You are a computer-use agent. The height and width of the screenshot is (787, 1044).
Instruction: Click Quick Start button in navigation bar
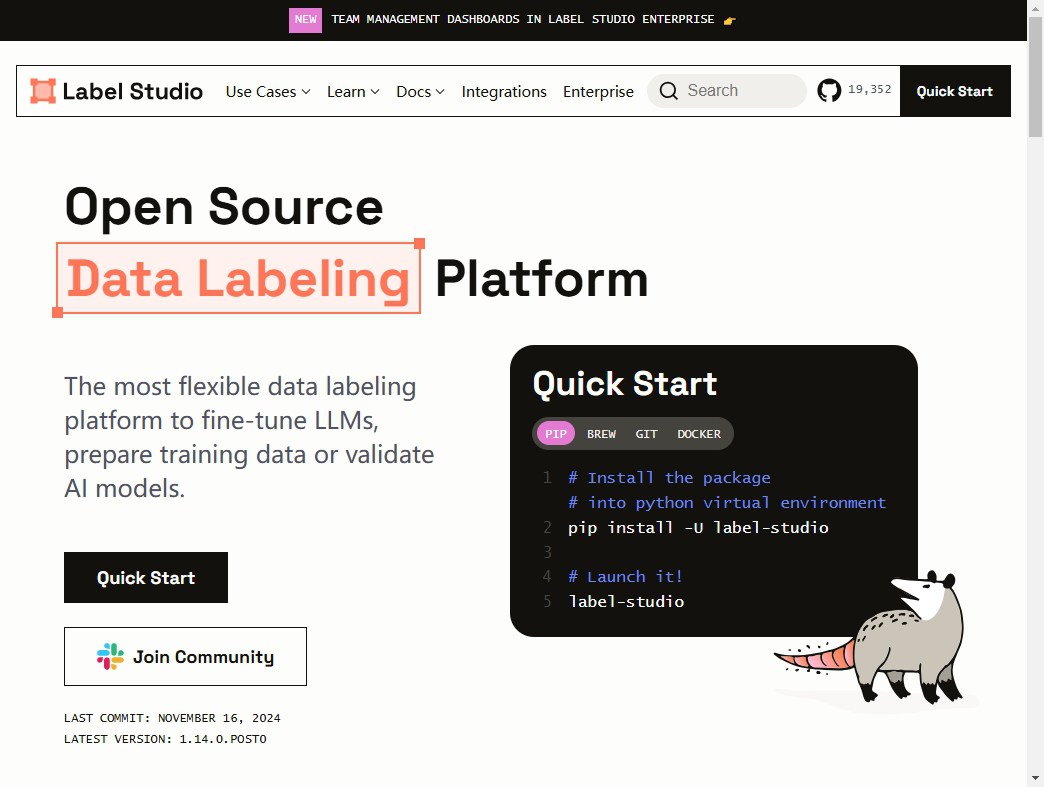pos(955,91)
